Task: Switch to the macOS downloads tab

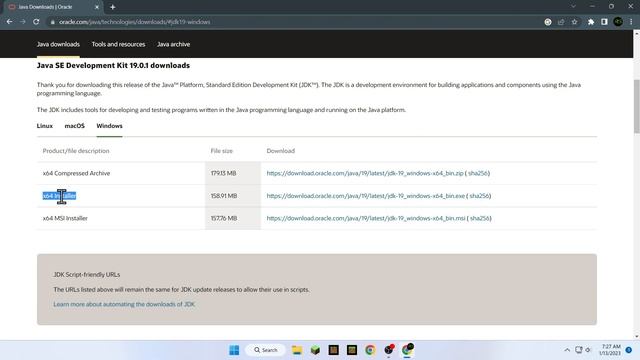Action: (x=75, y=126)
